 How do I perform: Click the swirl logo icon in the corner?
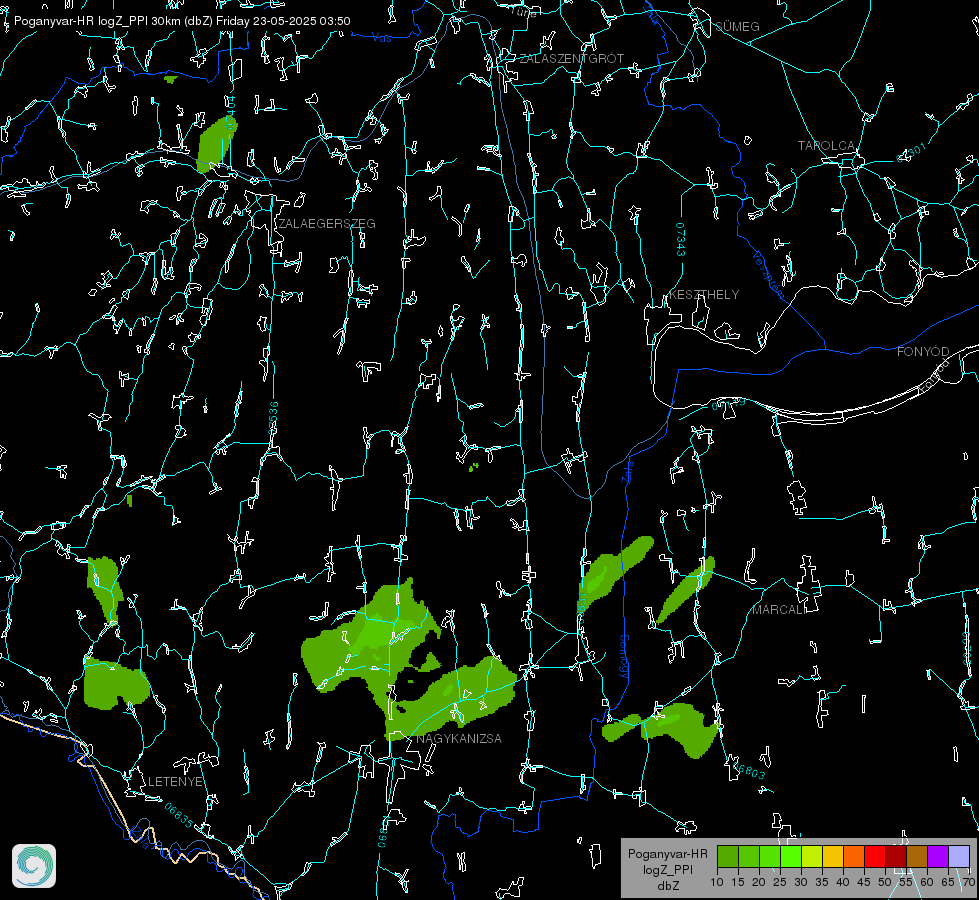click(x=34, y=866)
